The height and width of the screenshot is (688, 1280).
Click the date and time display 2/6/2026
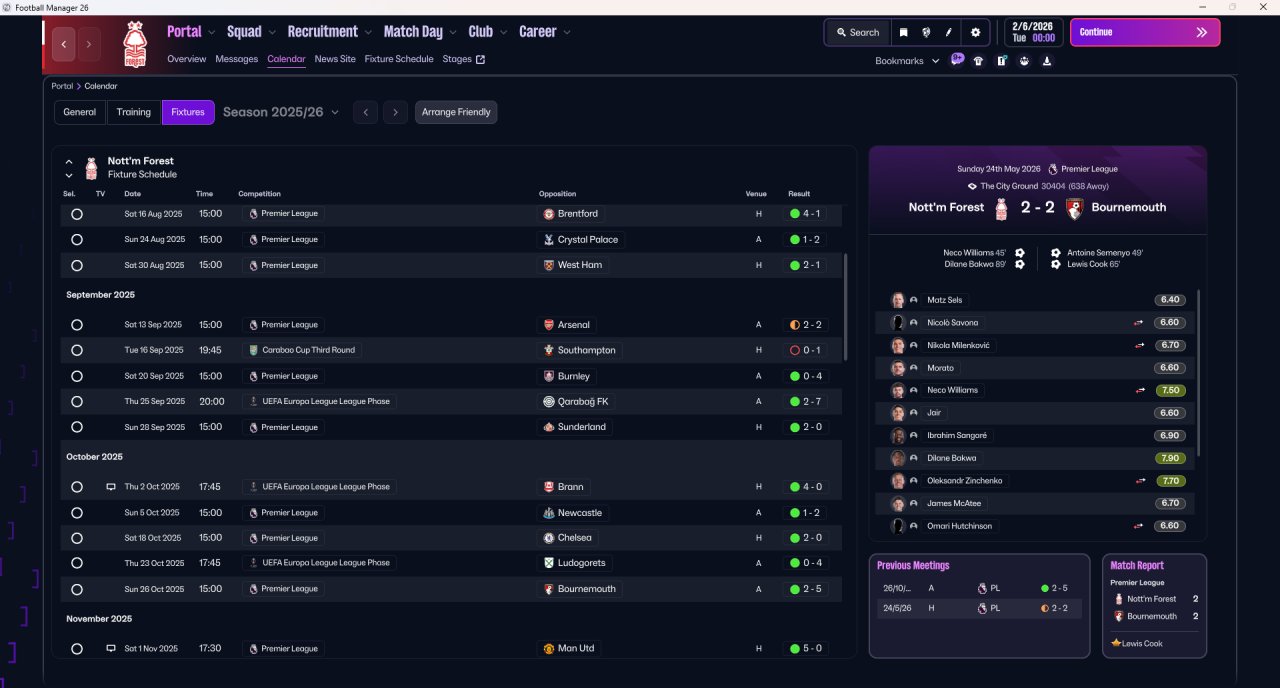click(1034, 32)
